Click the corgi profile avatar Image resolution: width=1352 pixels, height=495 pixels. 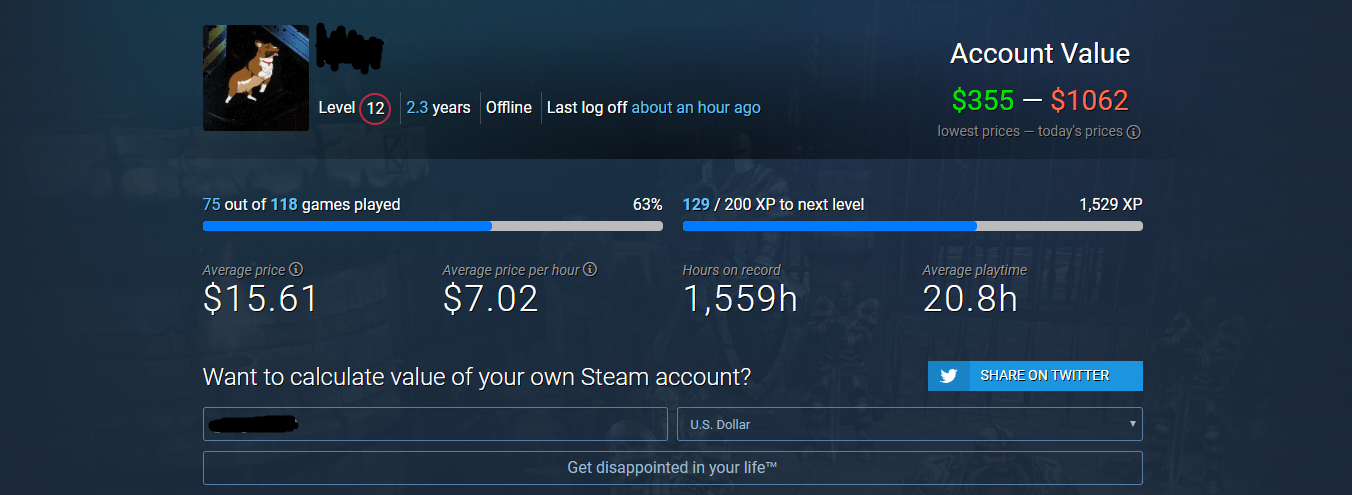256,78
